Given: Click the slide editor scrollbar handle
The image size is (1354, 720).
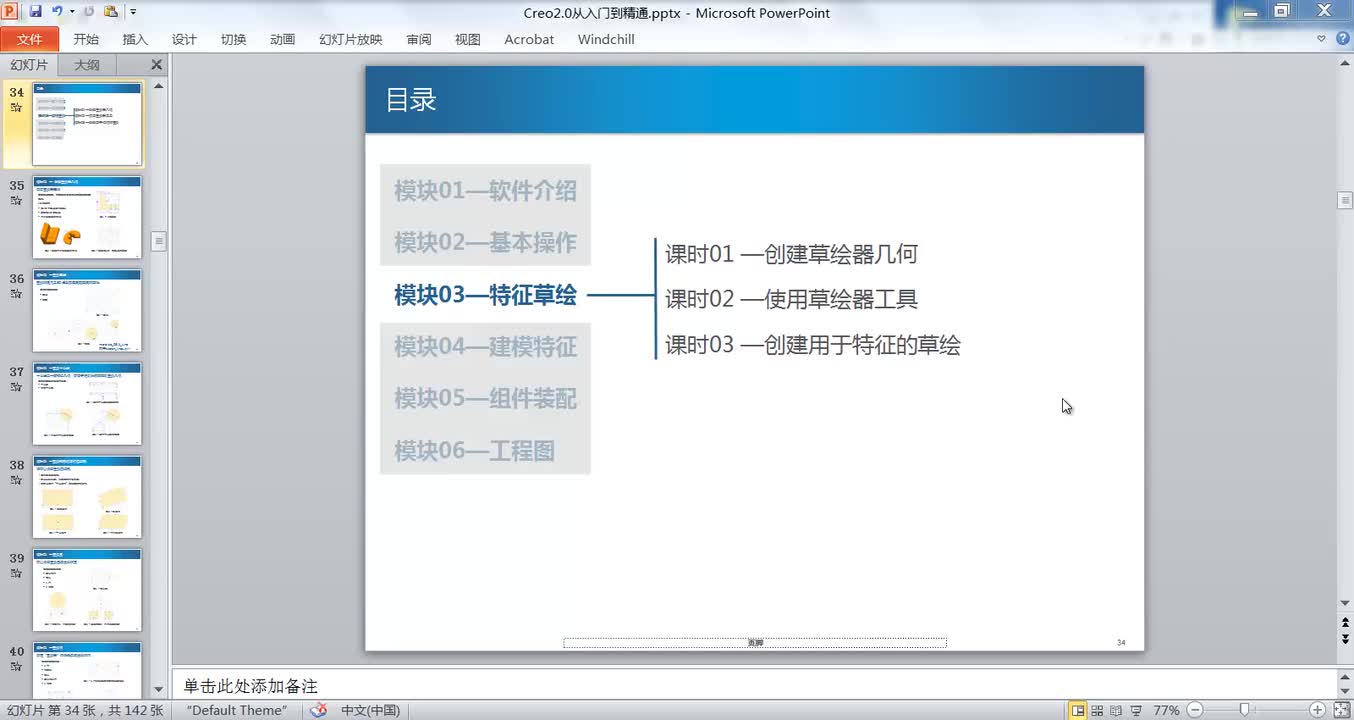Looking at the screenshot, I should (x=1345, y=200).
